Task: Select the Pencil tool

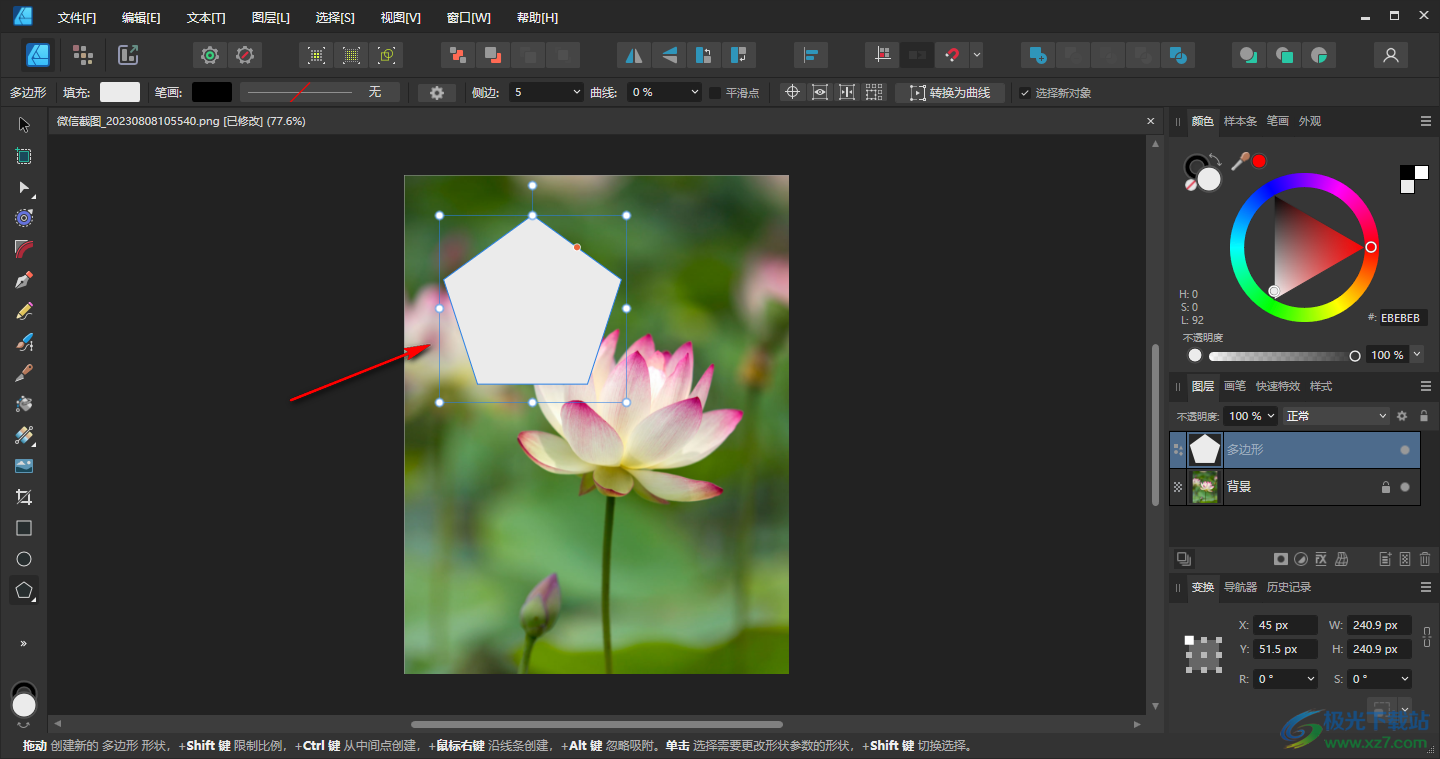Action: click(x=24, y=311)
